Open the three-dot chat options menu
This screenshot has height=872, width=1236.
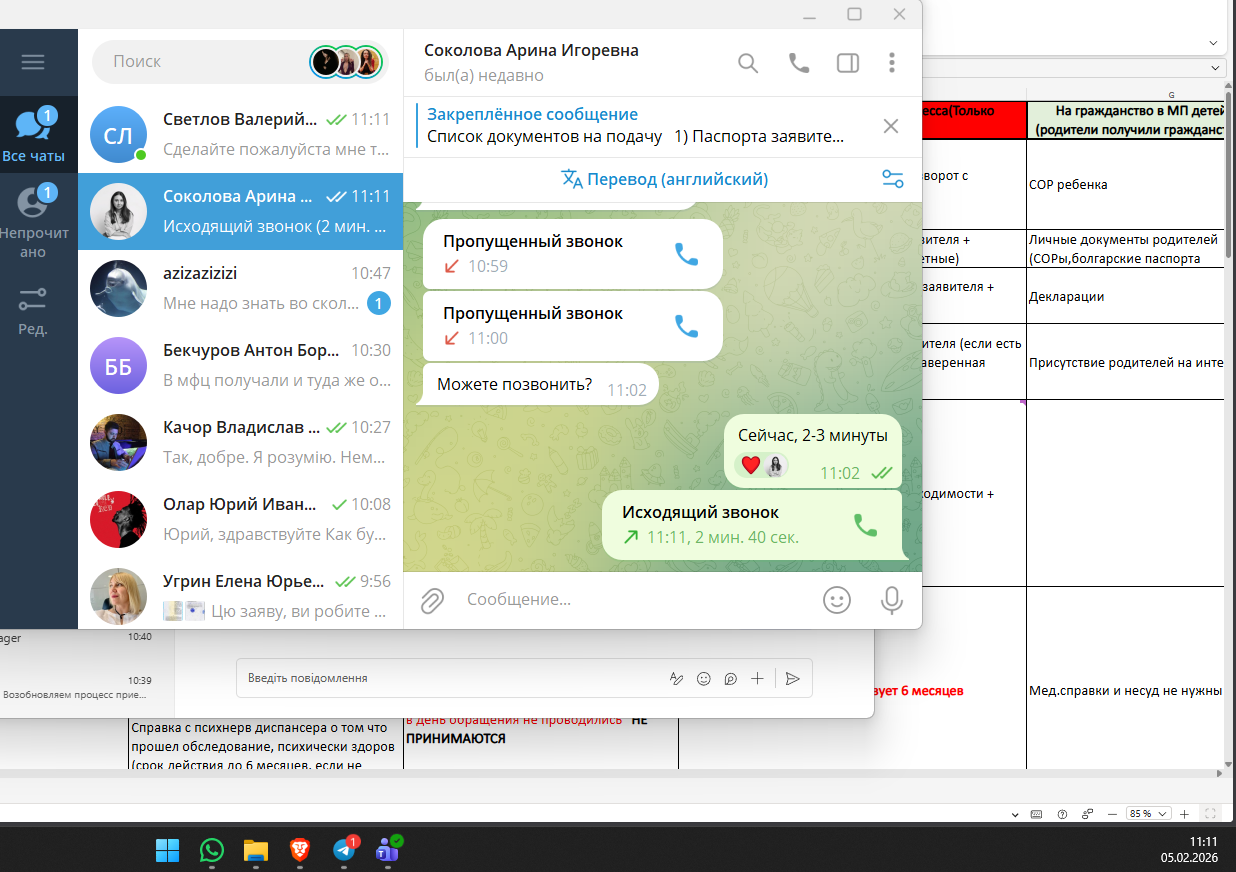click(892, 63)
